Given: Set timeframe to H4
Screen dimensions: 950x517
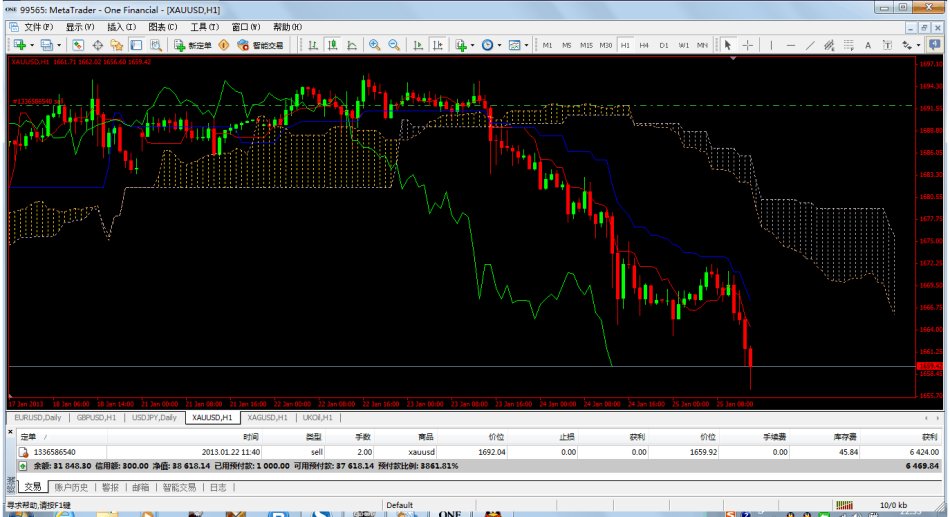Looking at the screenshot, I should (x=644, y=45).
